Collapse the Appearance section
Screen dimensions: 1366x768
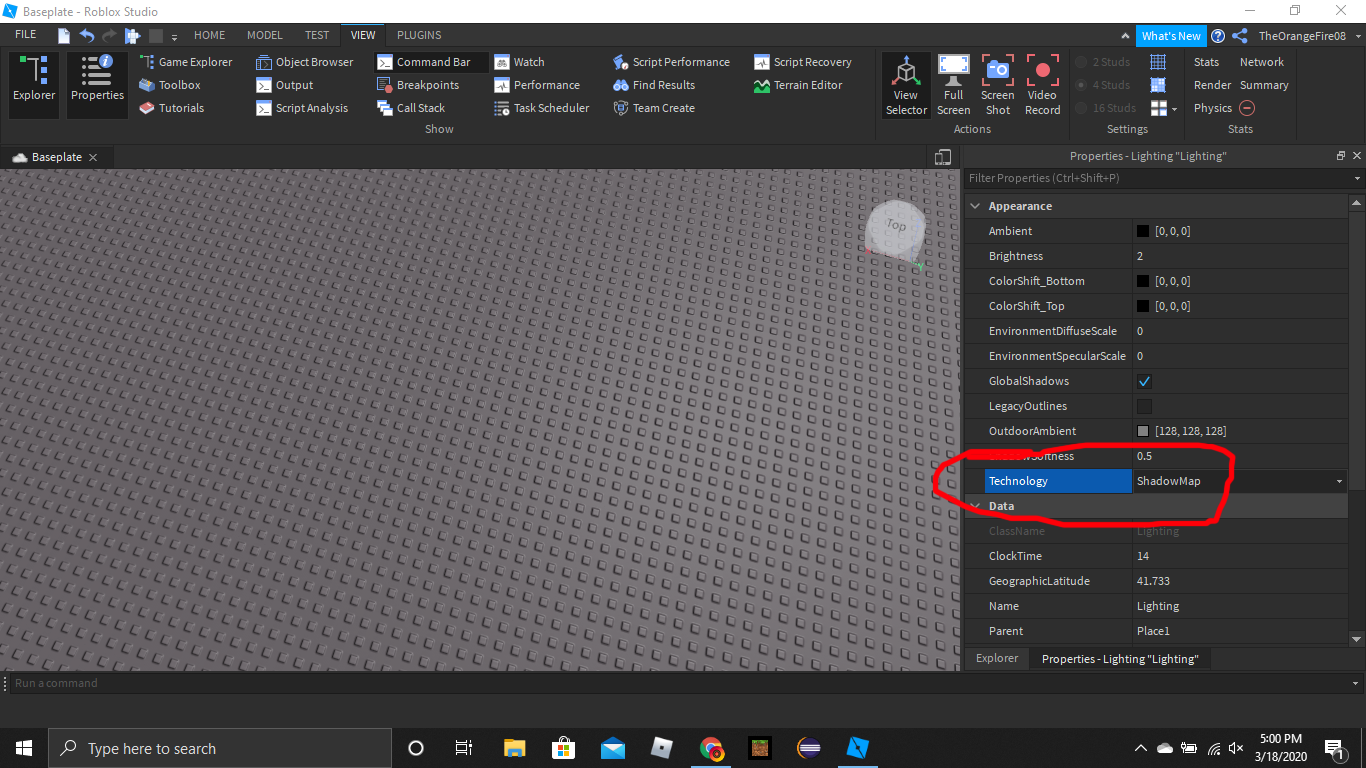click(976, 206)
